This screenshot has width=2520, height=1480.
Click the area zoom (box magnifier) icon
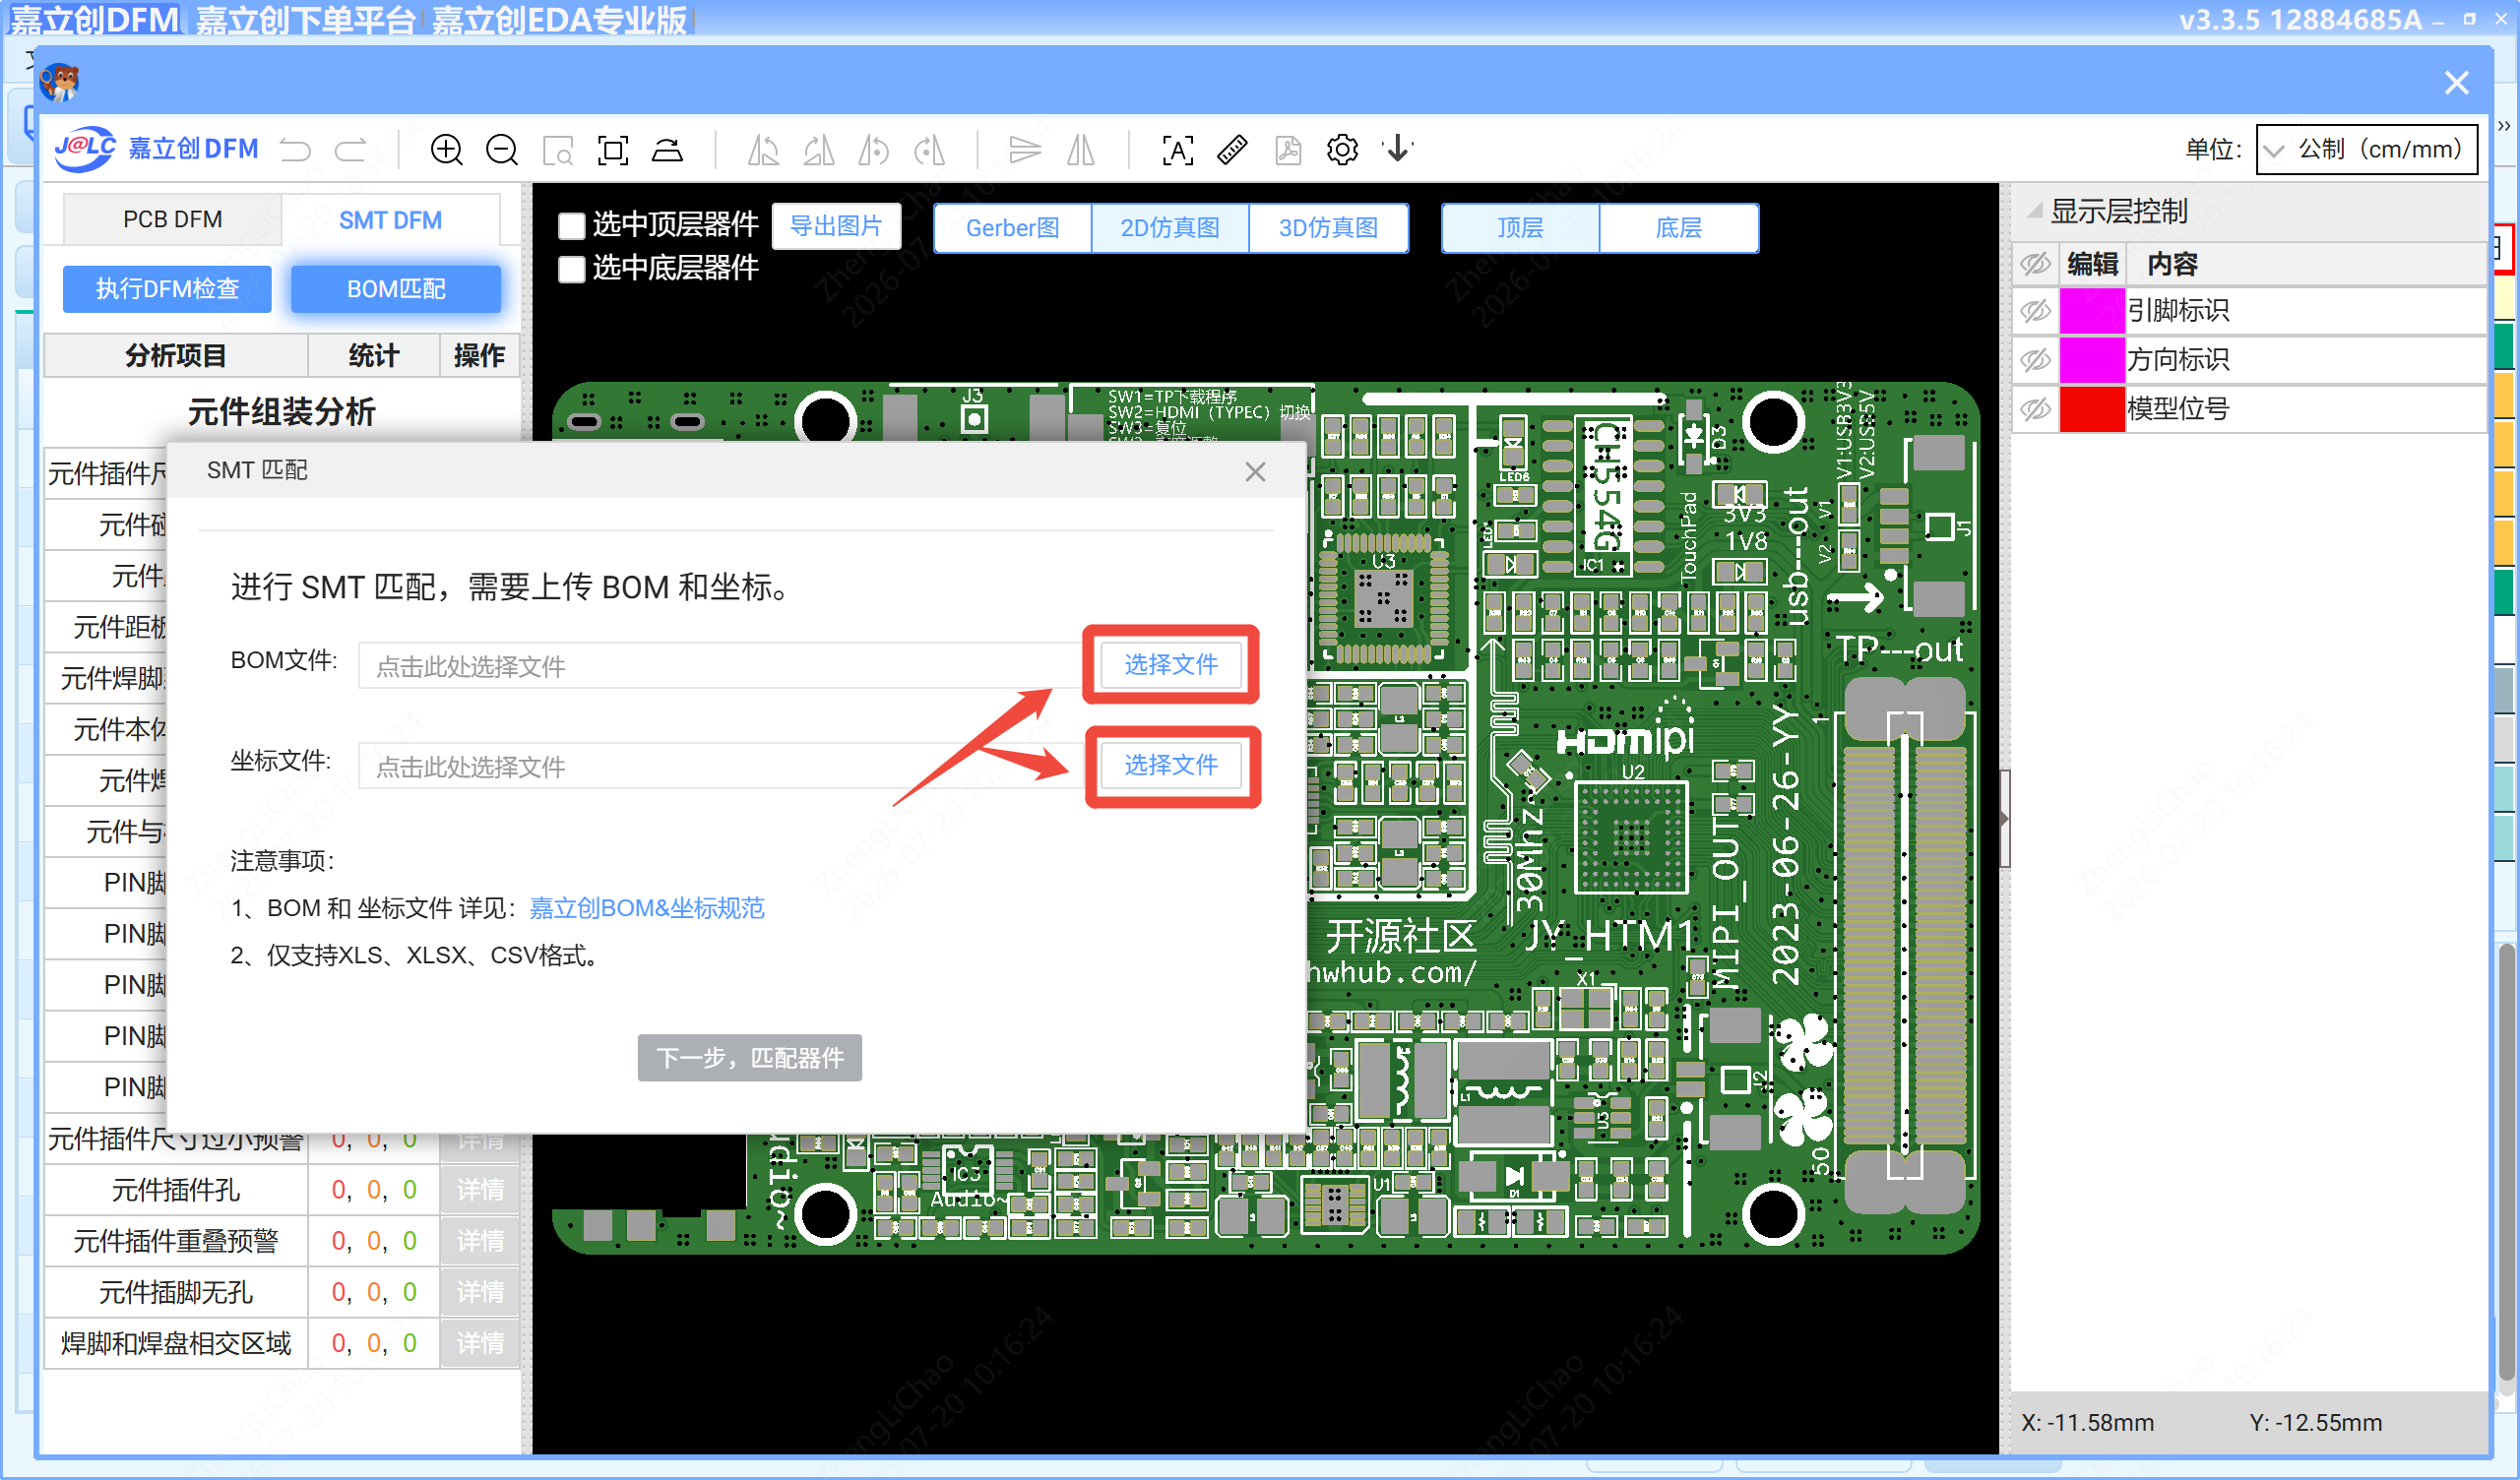tap(558, 151)
